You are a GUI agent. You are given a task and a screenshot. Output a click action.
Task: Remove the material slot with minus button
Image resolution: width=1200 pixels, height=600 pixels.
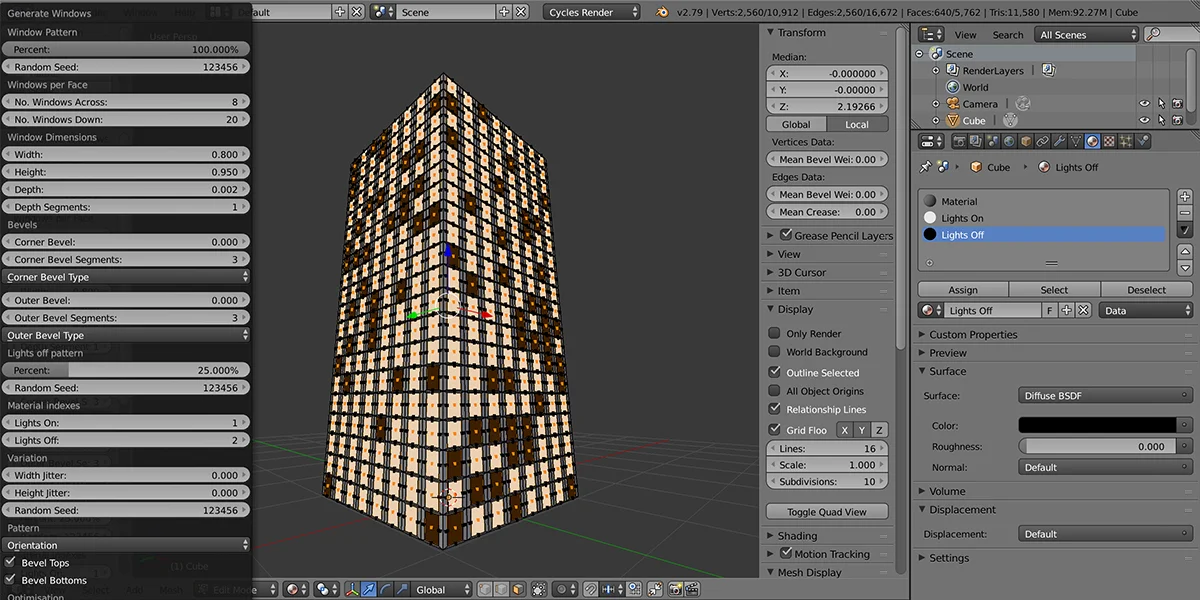1185,213
